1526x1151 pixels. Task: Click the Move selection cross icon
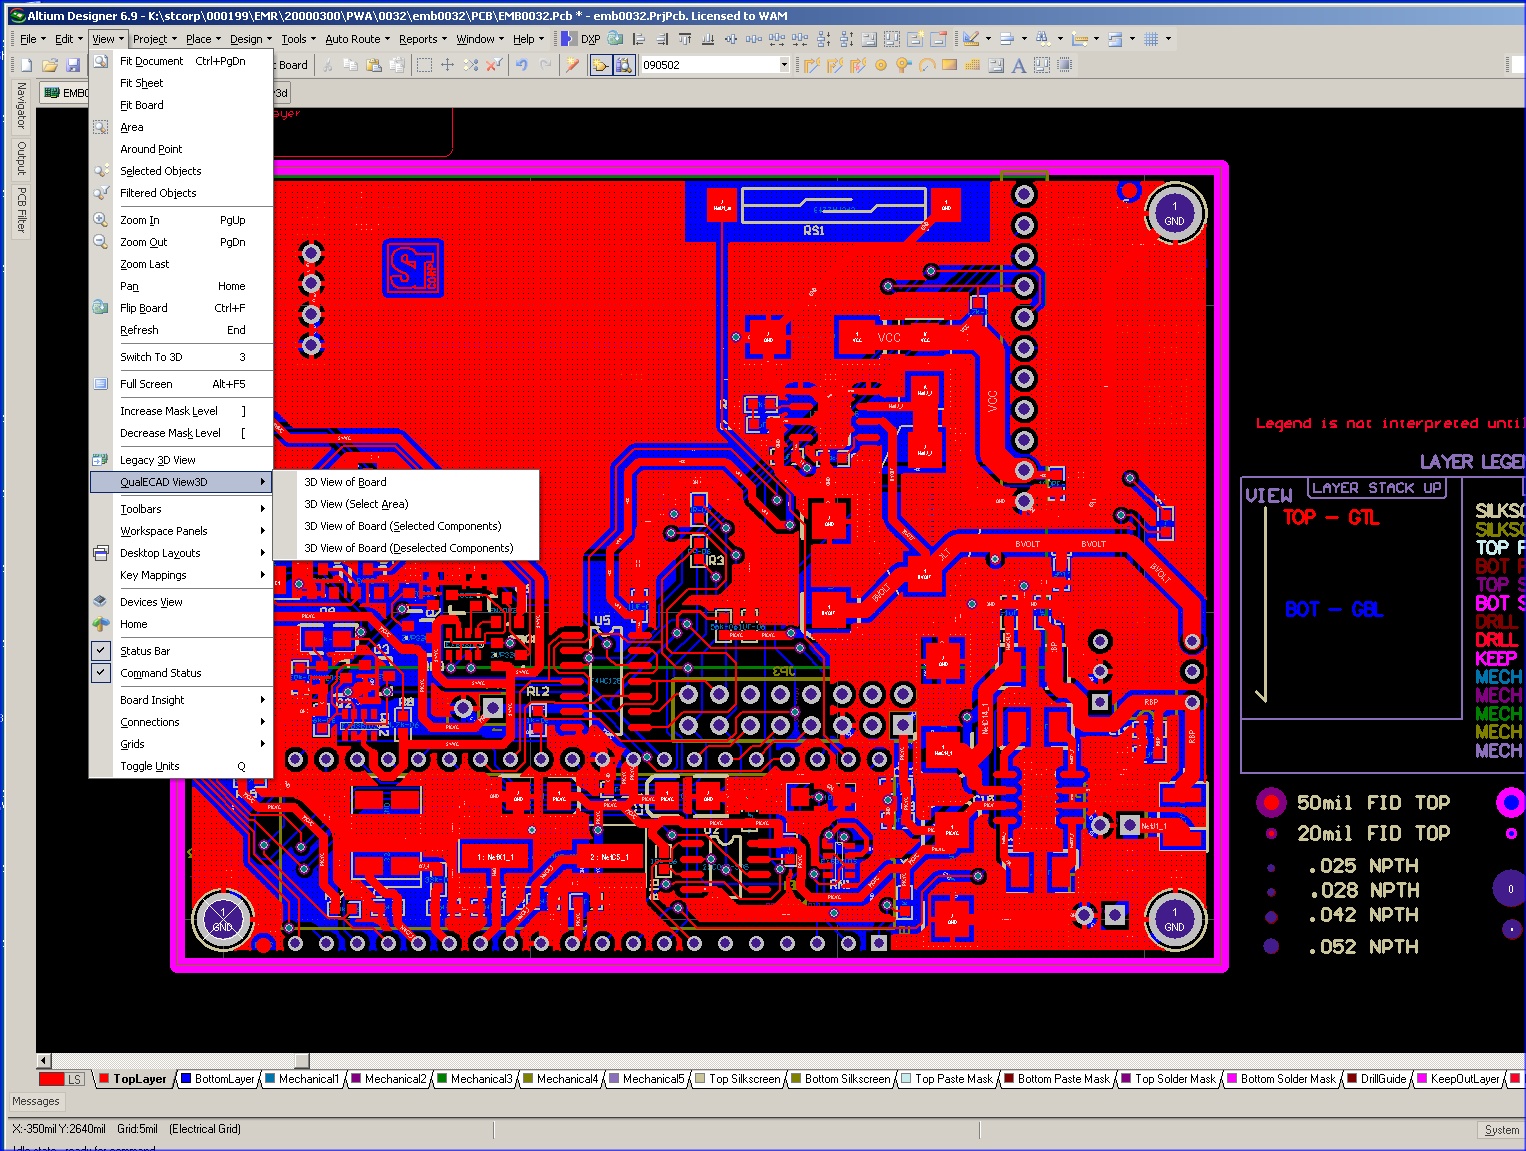(x=447, y=65)
